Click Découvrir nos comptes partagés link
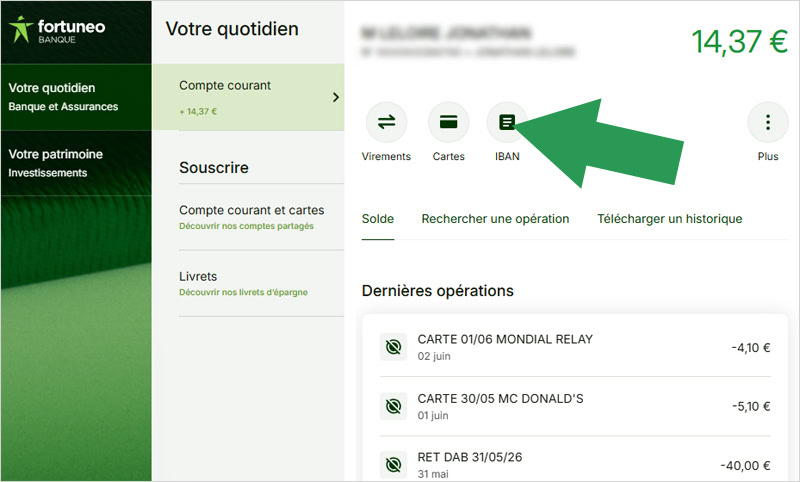Screen dimensions: 800x482 point(246,226)
